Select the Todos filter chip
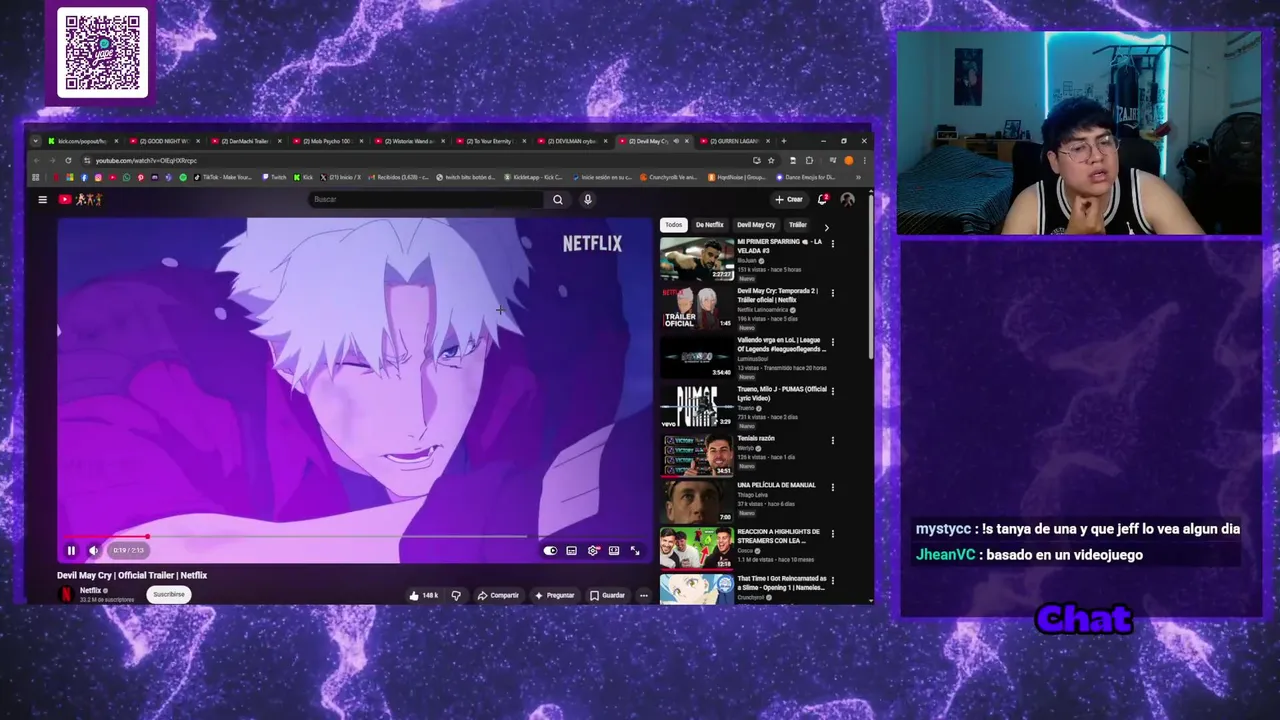 click(x=674, y=225)
